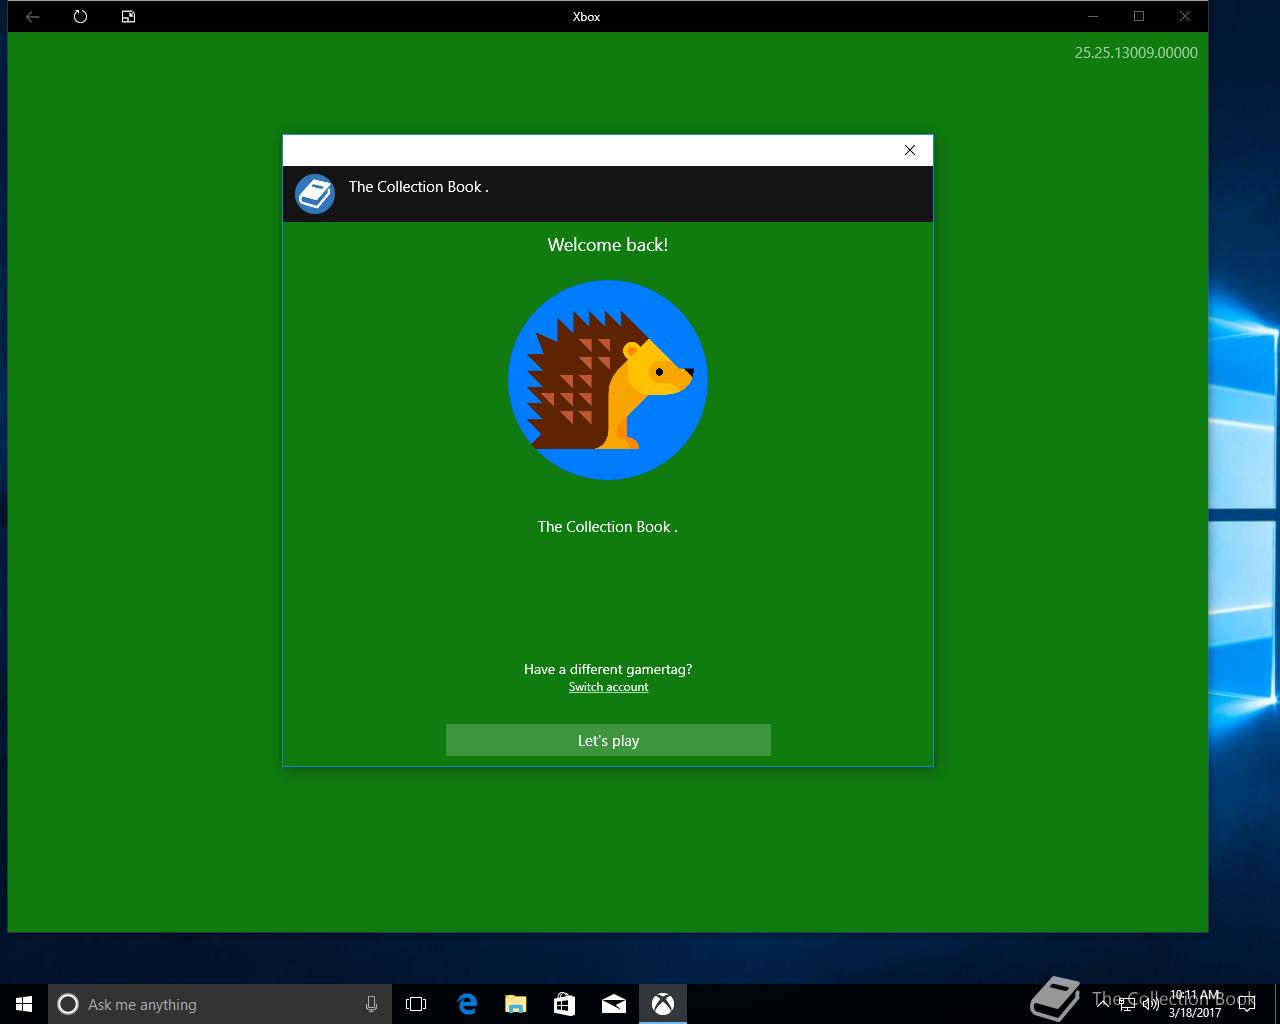Click the Welcome back! heading

coord(608,245)
